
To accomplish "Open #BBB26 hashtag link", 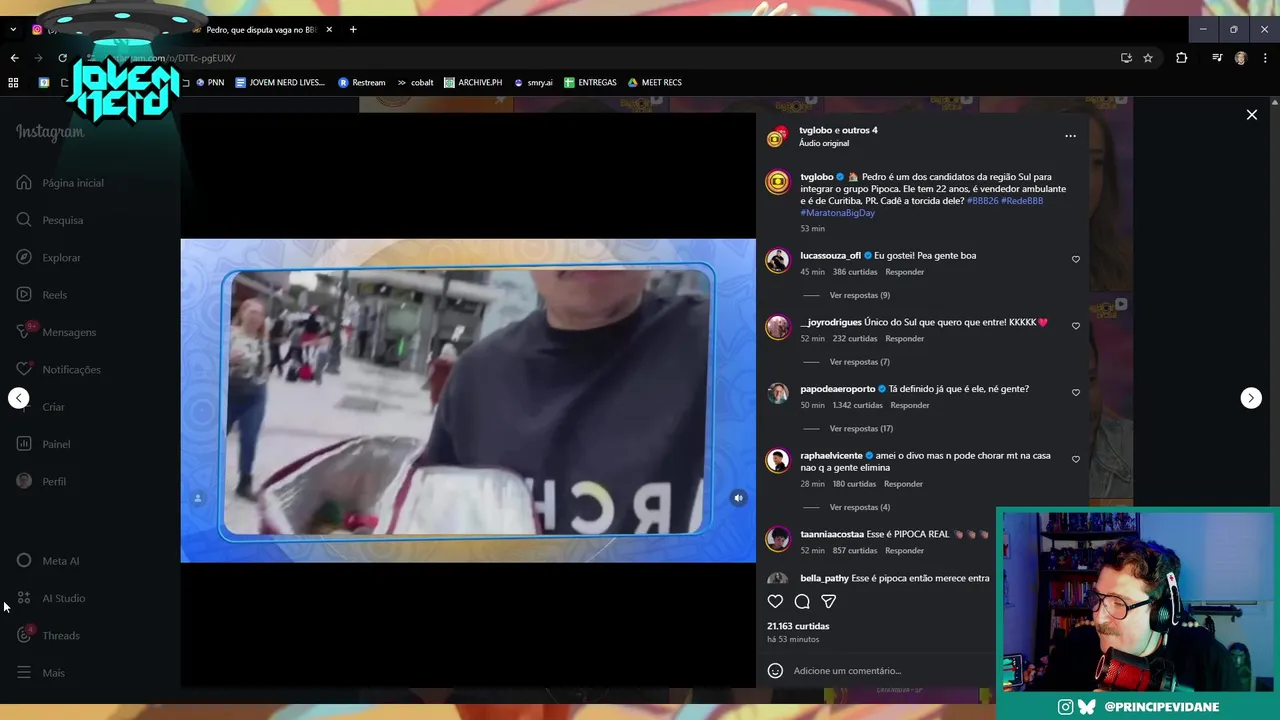I will click(x=982, y=201).
